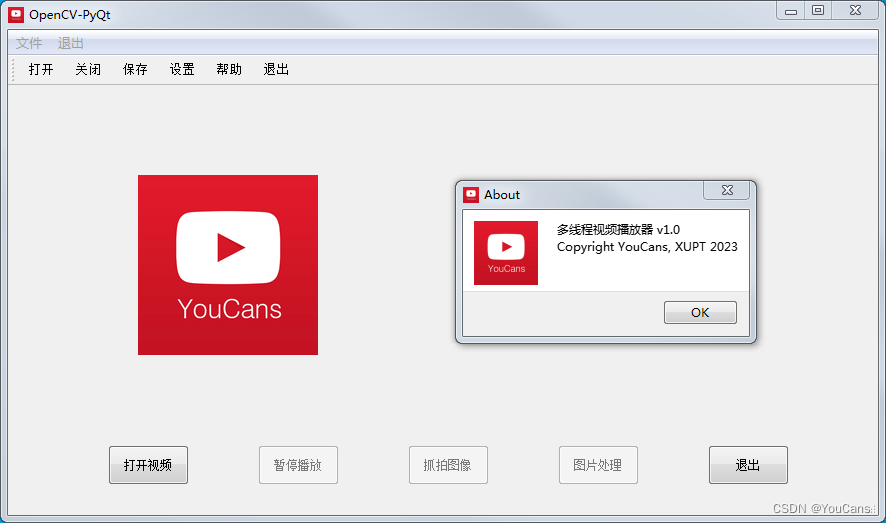Click the 暂停播放 button
The width and height of the screenshot is (886, 523).
(298, 465)
